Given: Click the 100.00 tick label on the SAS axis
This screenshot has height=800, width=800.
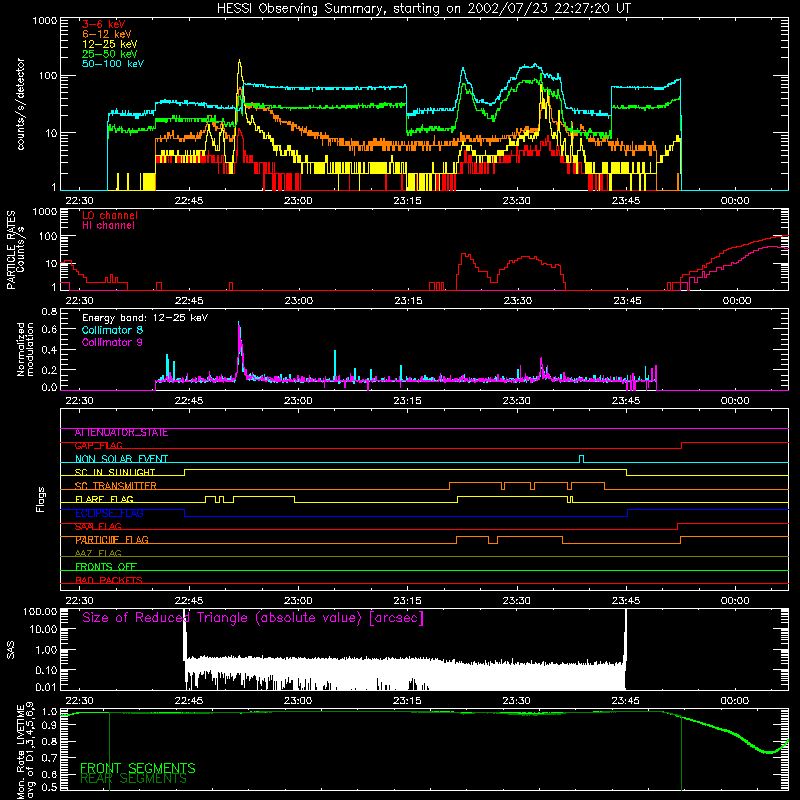Looking at the screenshot, I should tap(40, 611).
